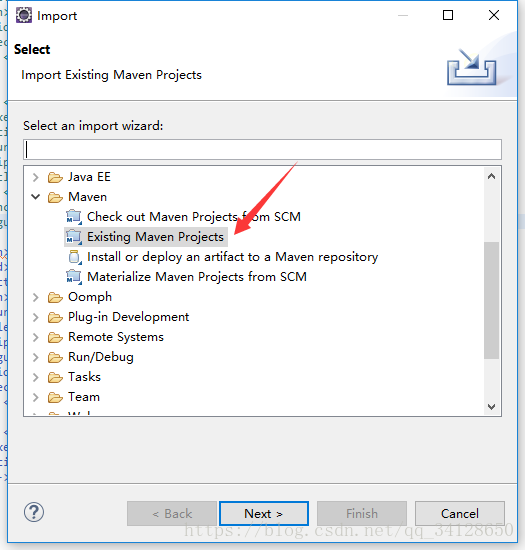Expand the Oomph category

pos(35,297)
